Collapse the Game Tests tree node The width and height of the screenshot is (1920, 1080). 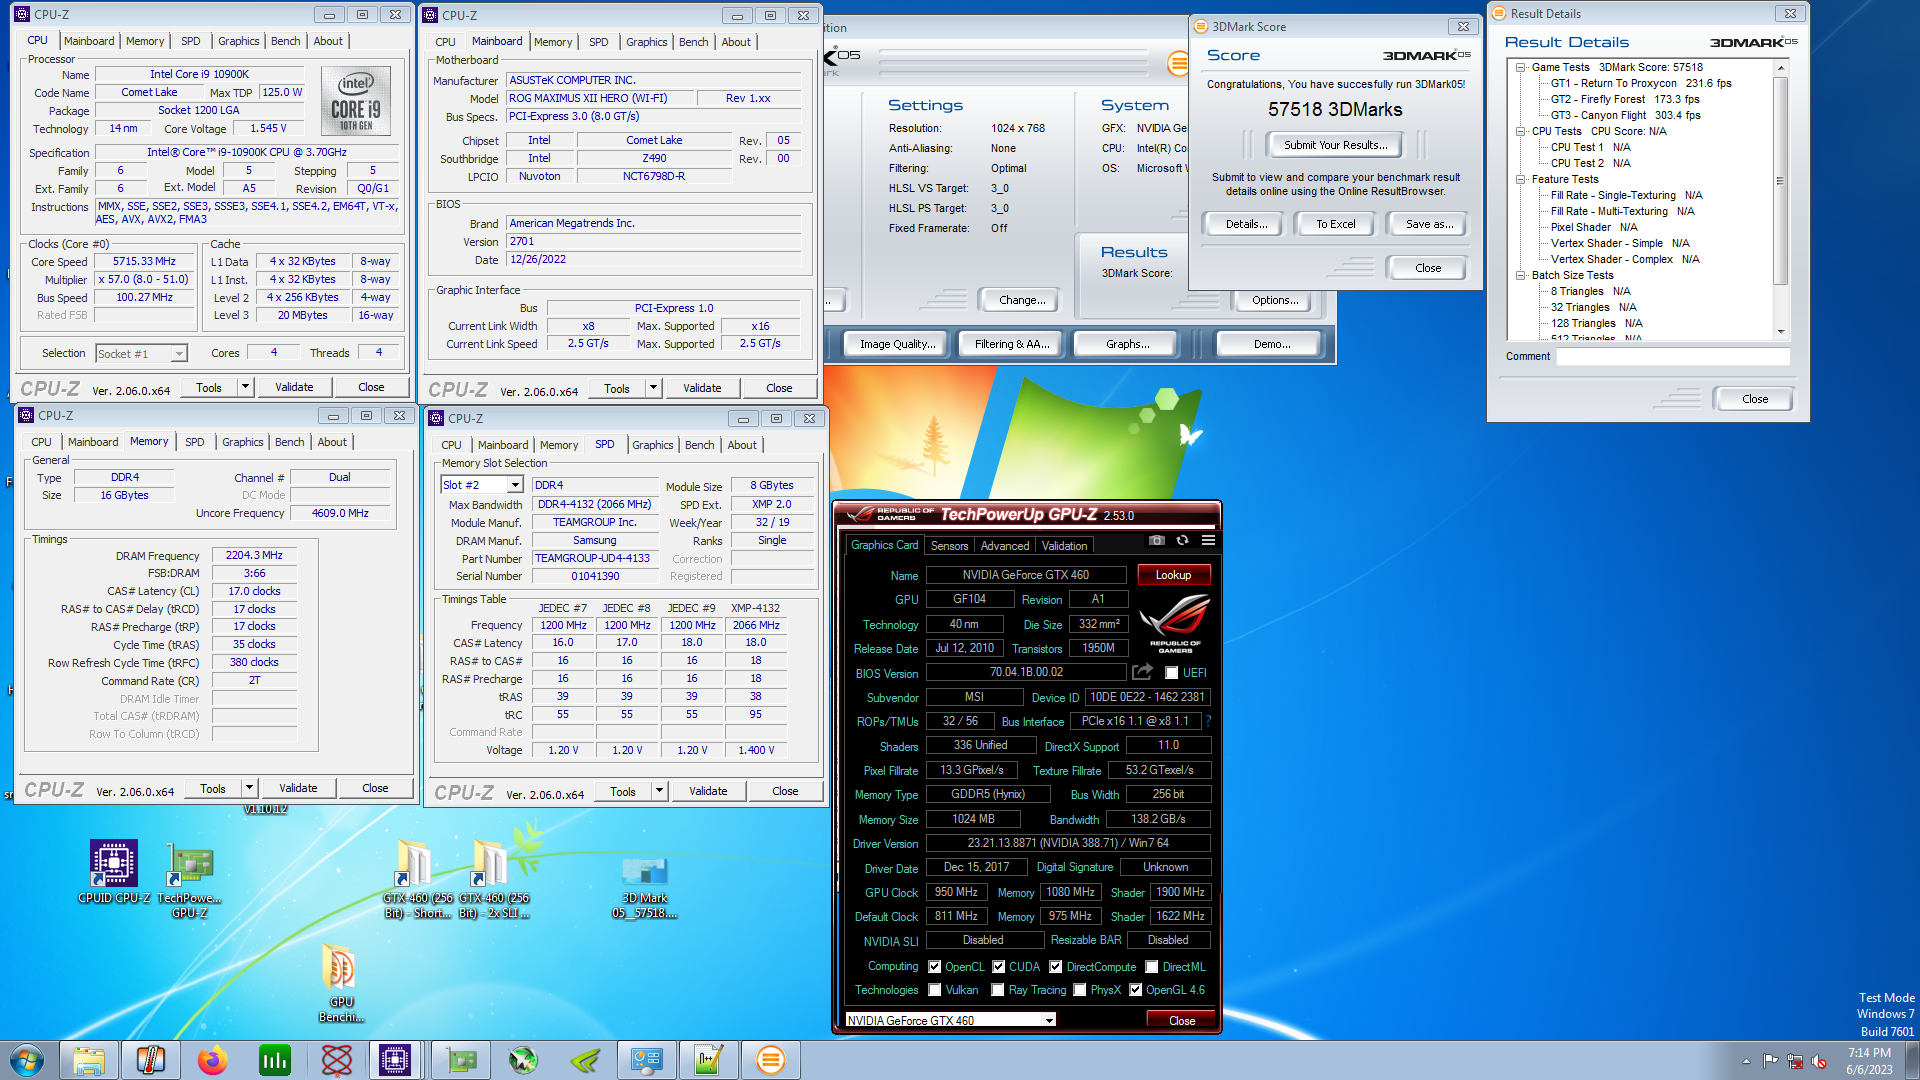click(1520, 67)
